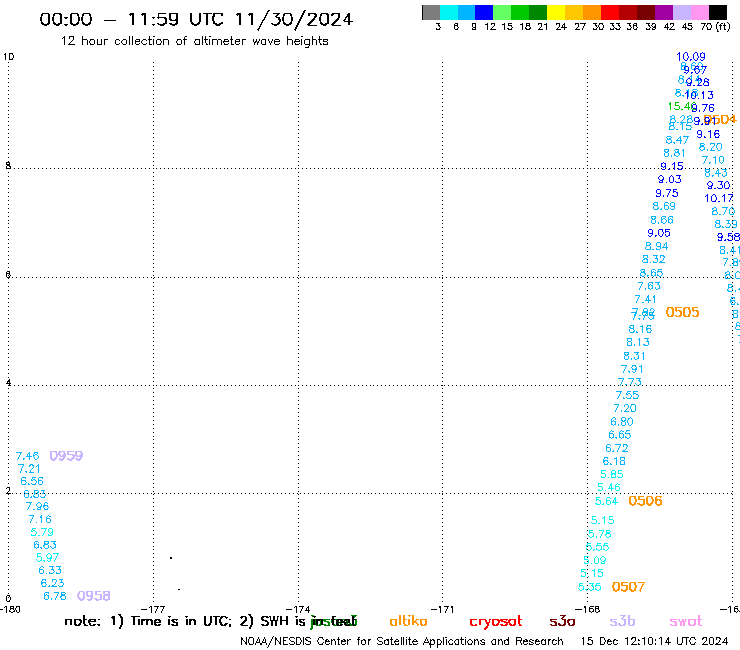Click the wave height value '9.16'
Image resolution: width=740 pixels, height=650 pixels.
[x=708, y=134]
